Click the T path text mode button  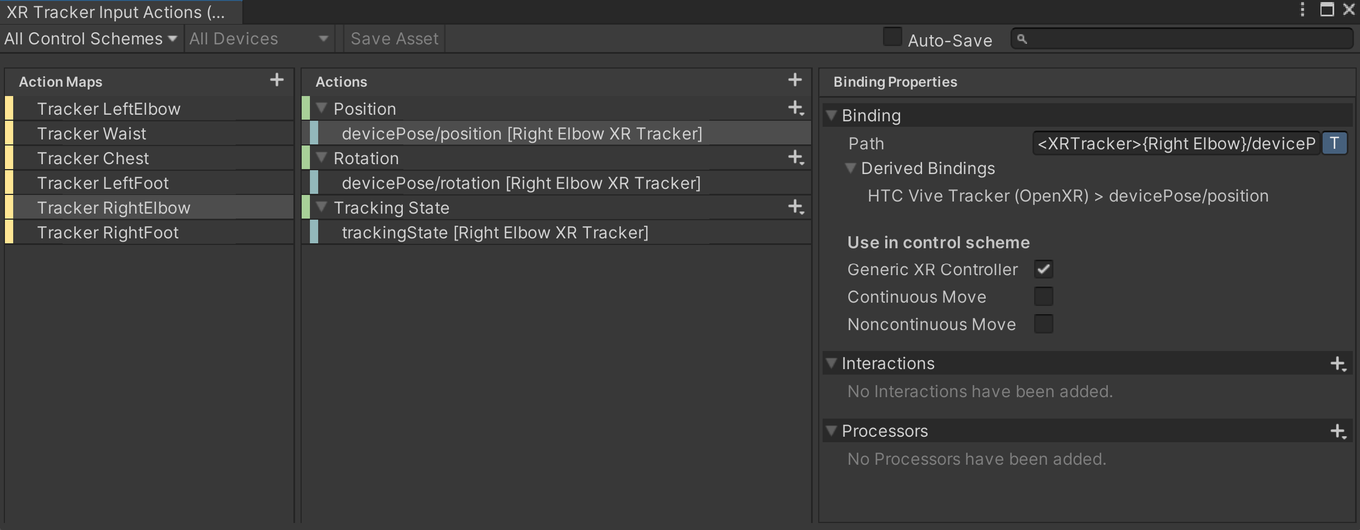coord(1335,144)
